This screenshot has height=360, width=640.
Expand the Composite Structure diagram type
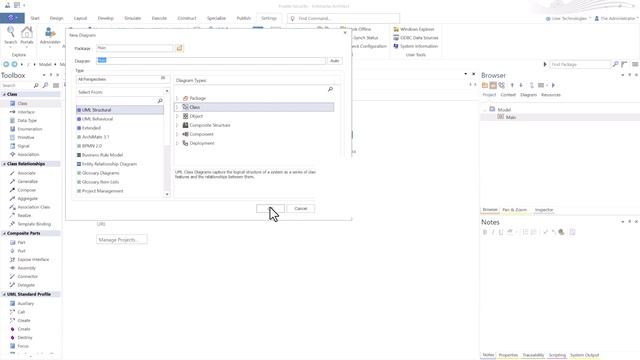coord(177,125)
